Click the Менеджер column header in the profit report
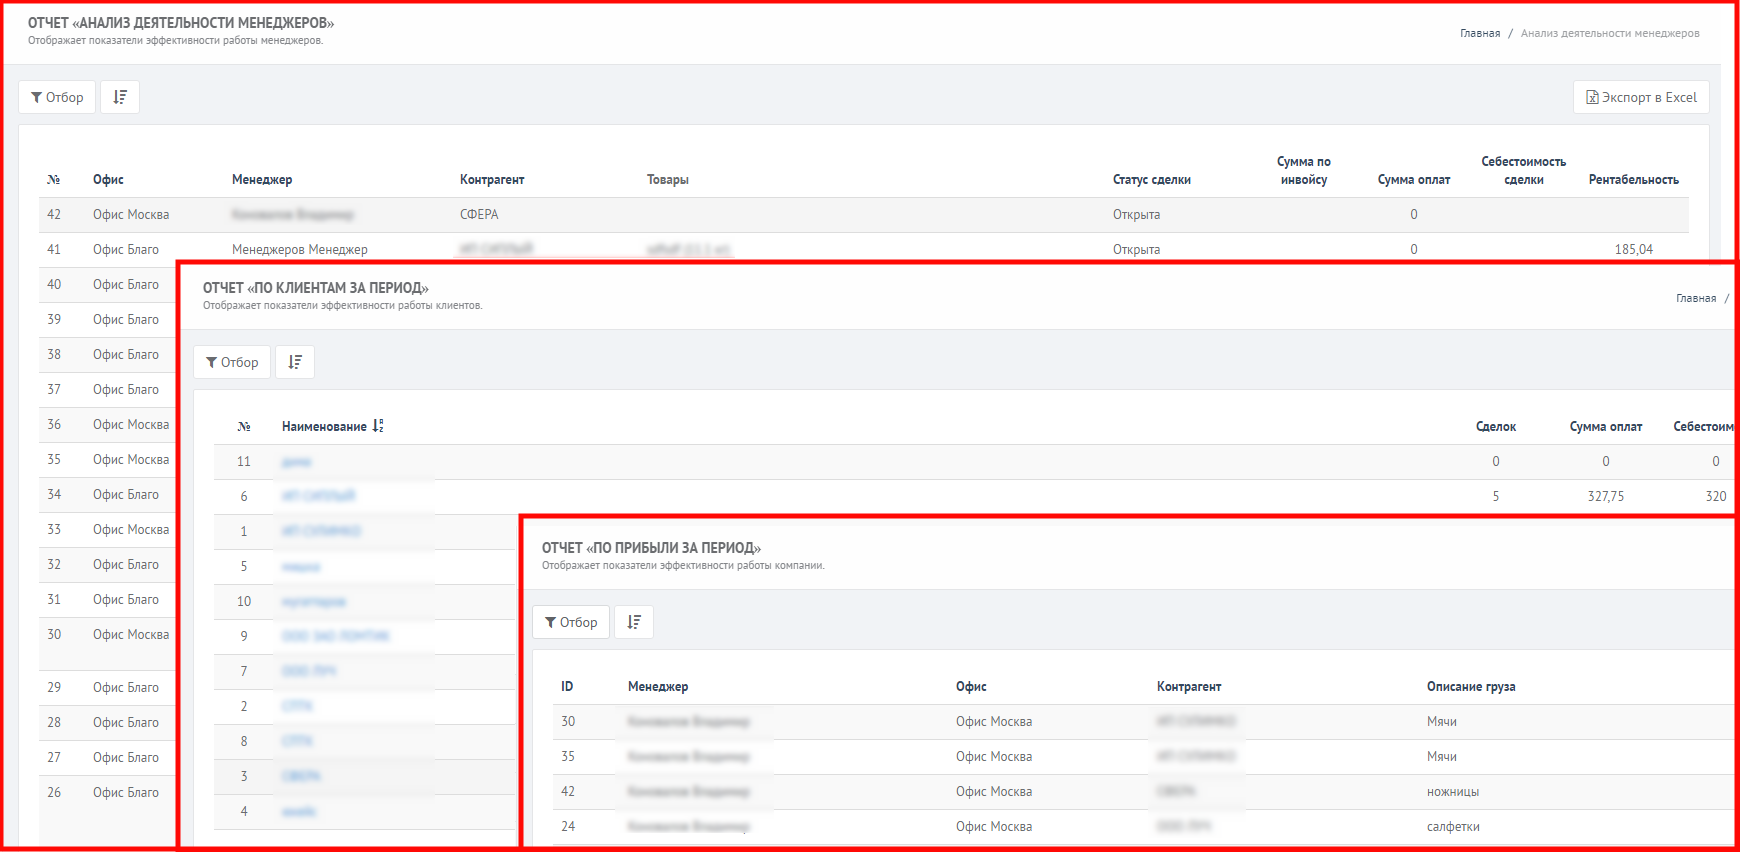The height and width of the screenshot is (852, 1740). pos(658,686)
